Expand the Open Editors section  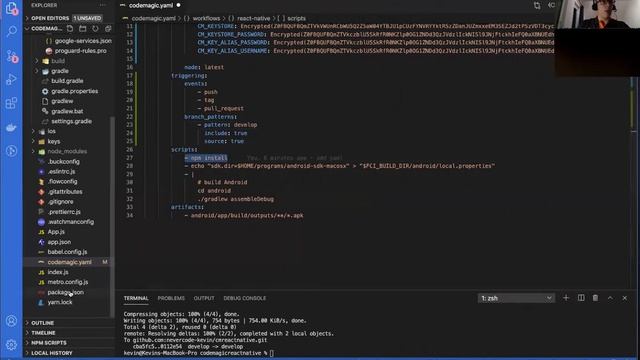50,18
